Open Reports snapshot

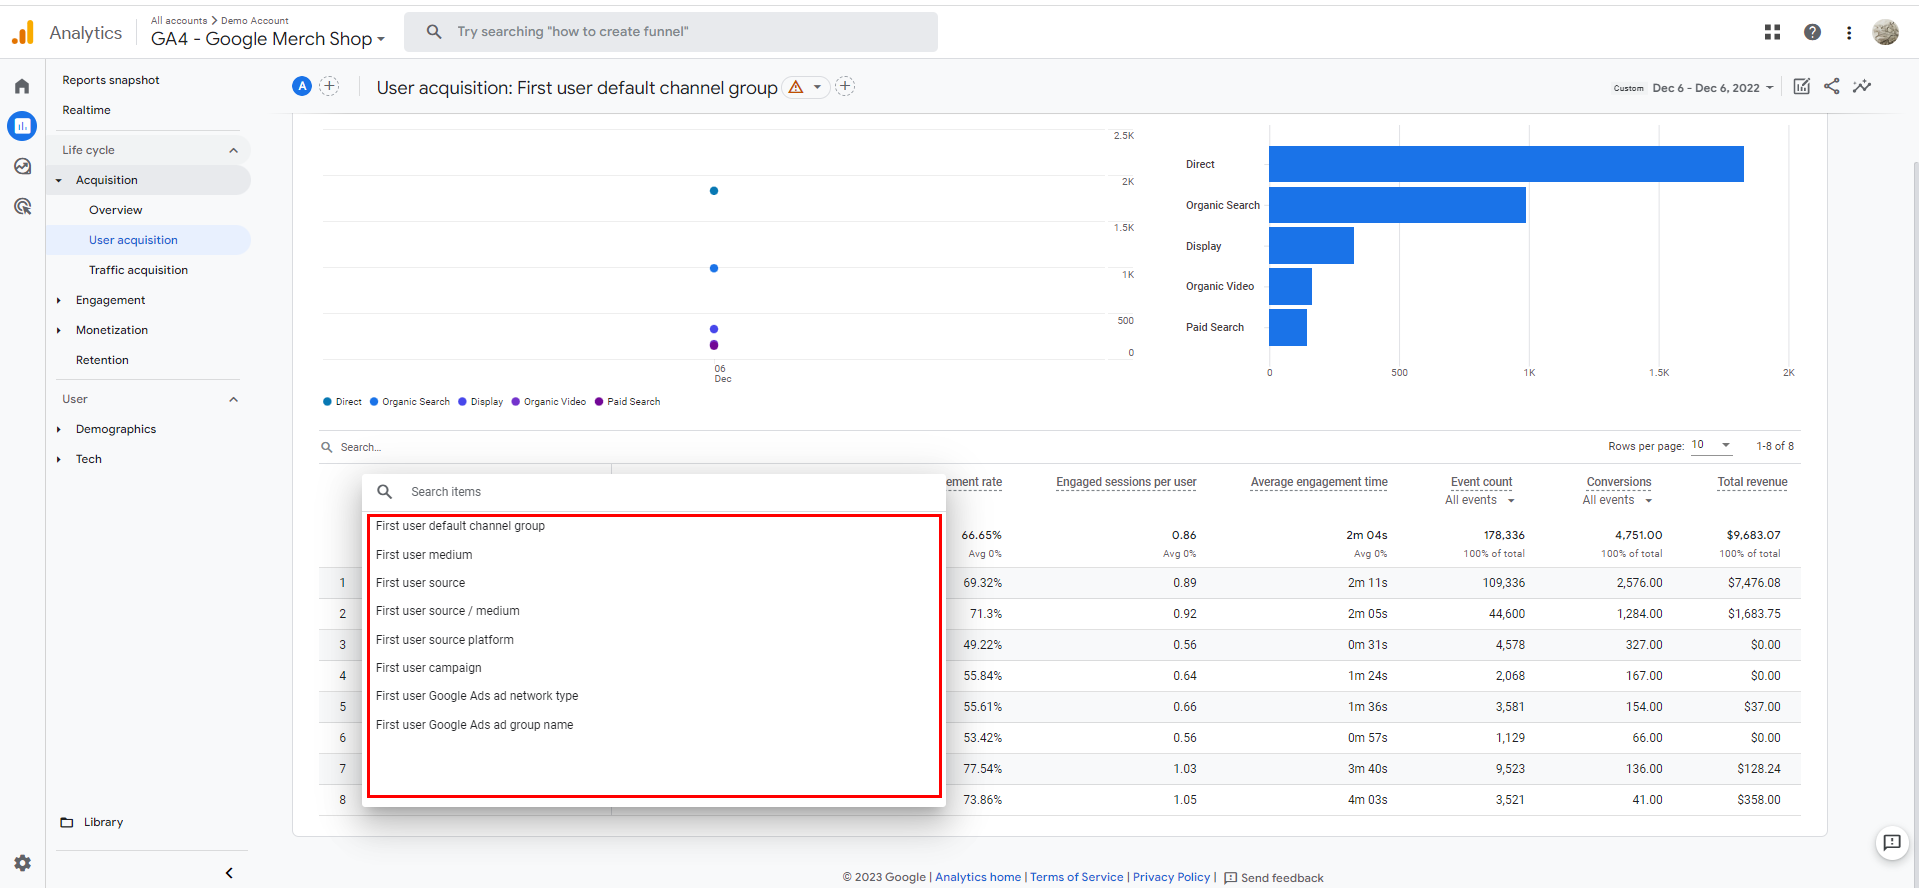coord(111,80)
